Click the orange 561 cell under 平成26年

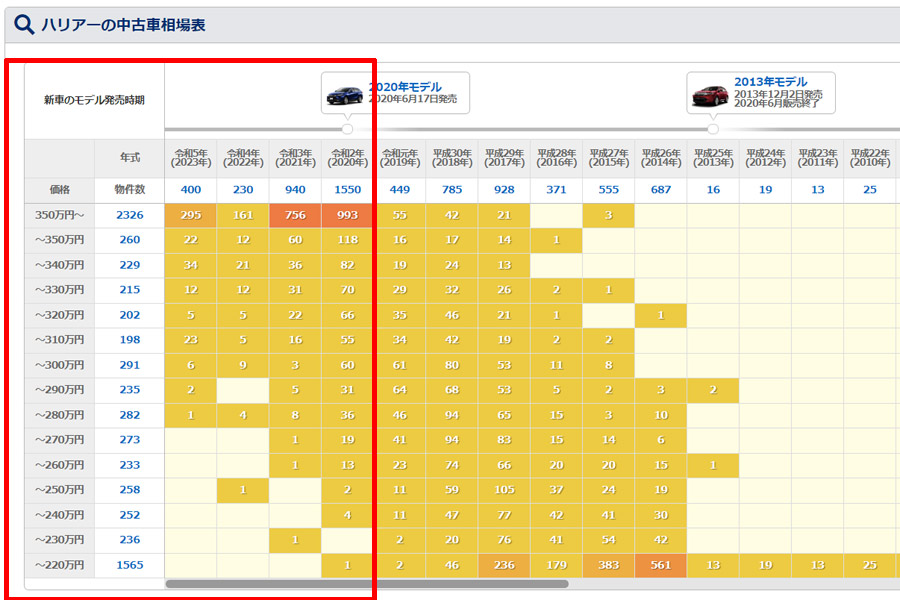pyautogui.click(x=661, y=565)
